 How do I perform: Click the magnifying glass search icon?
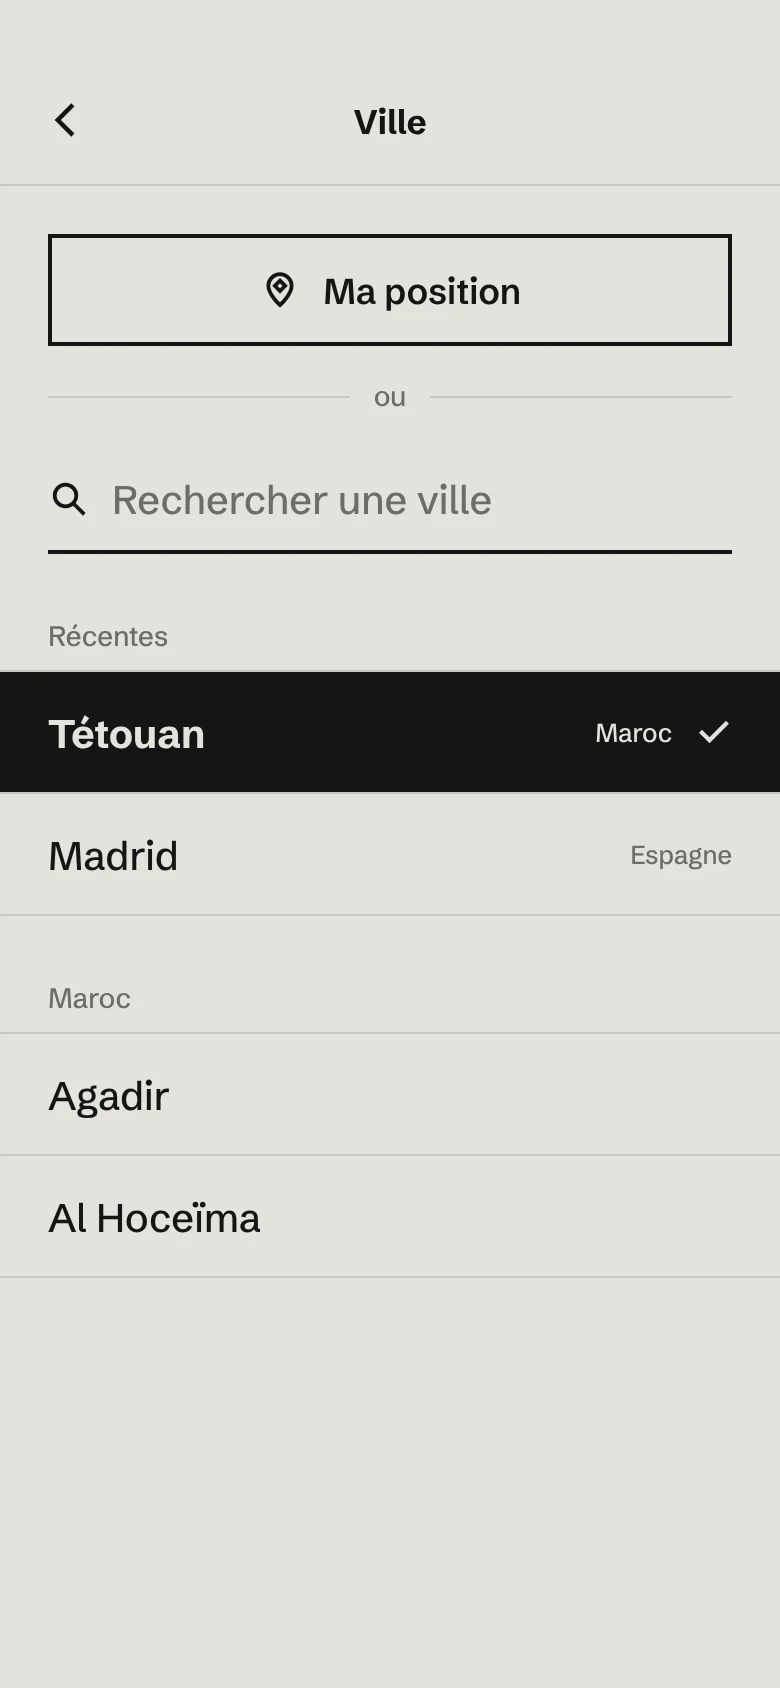[69, 498]
